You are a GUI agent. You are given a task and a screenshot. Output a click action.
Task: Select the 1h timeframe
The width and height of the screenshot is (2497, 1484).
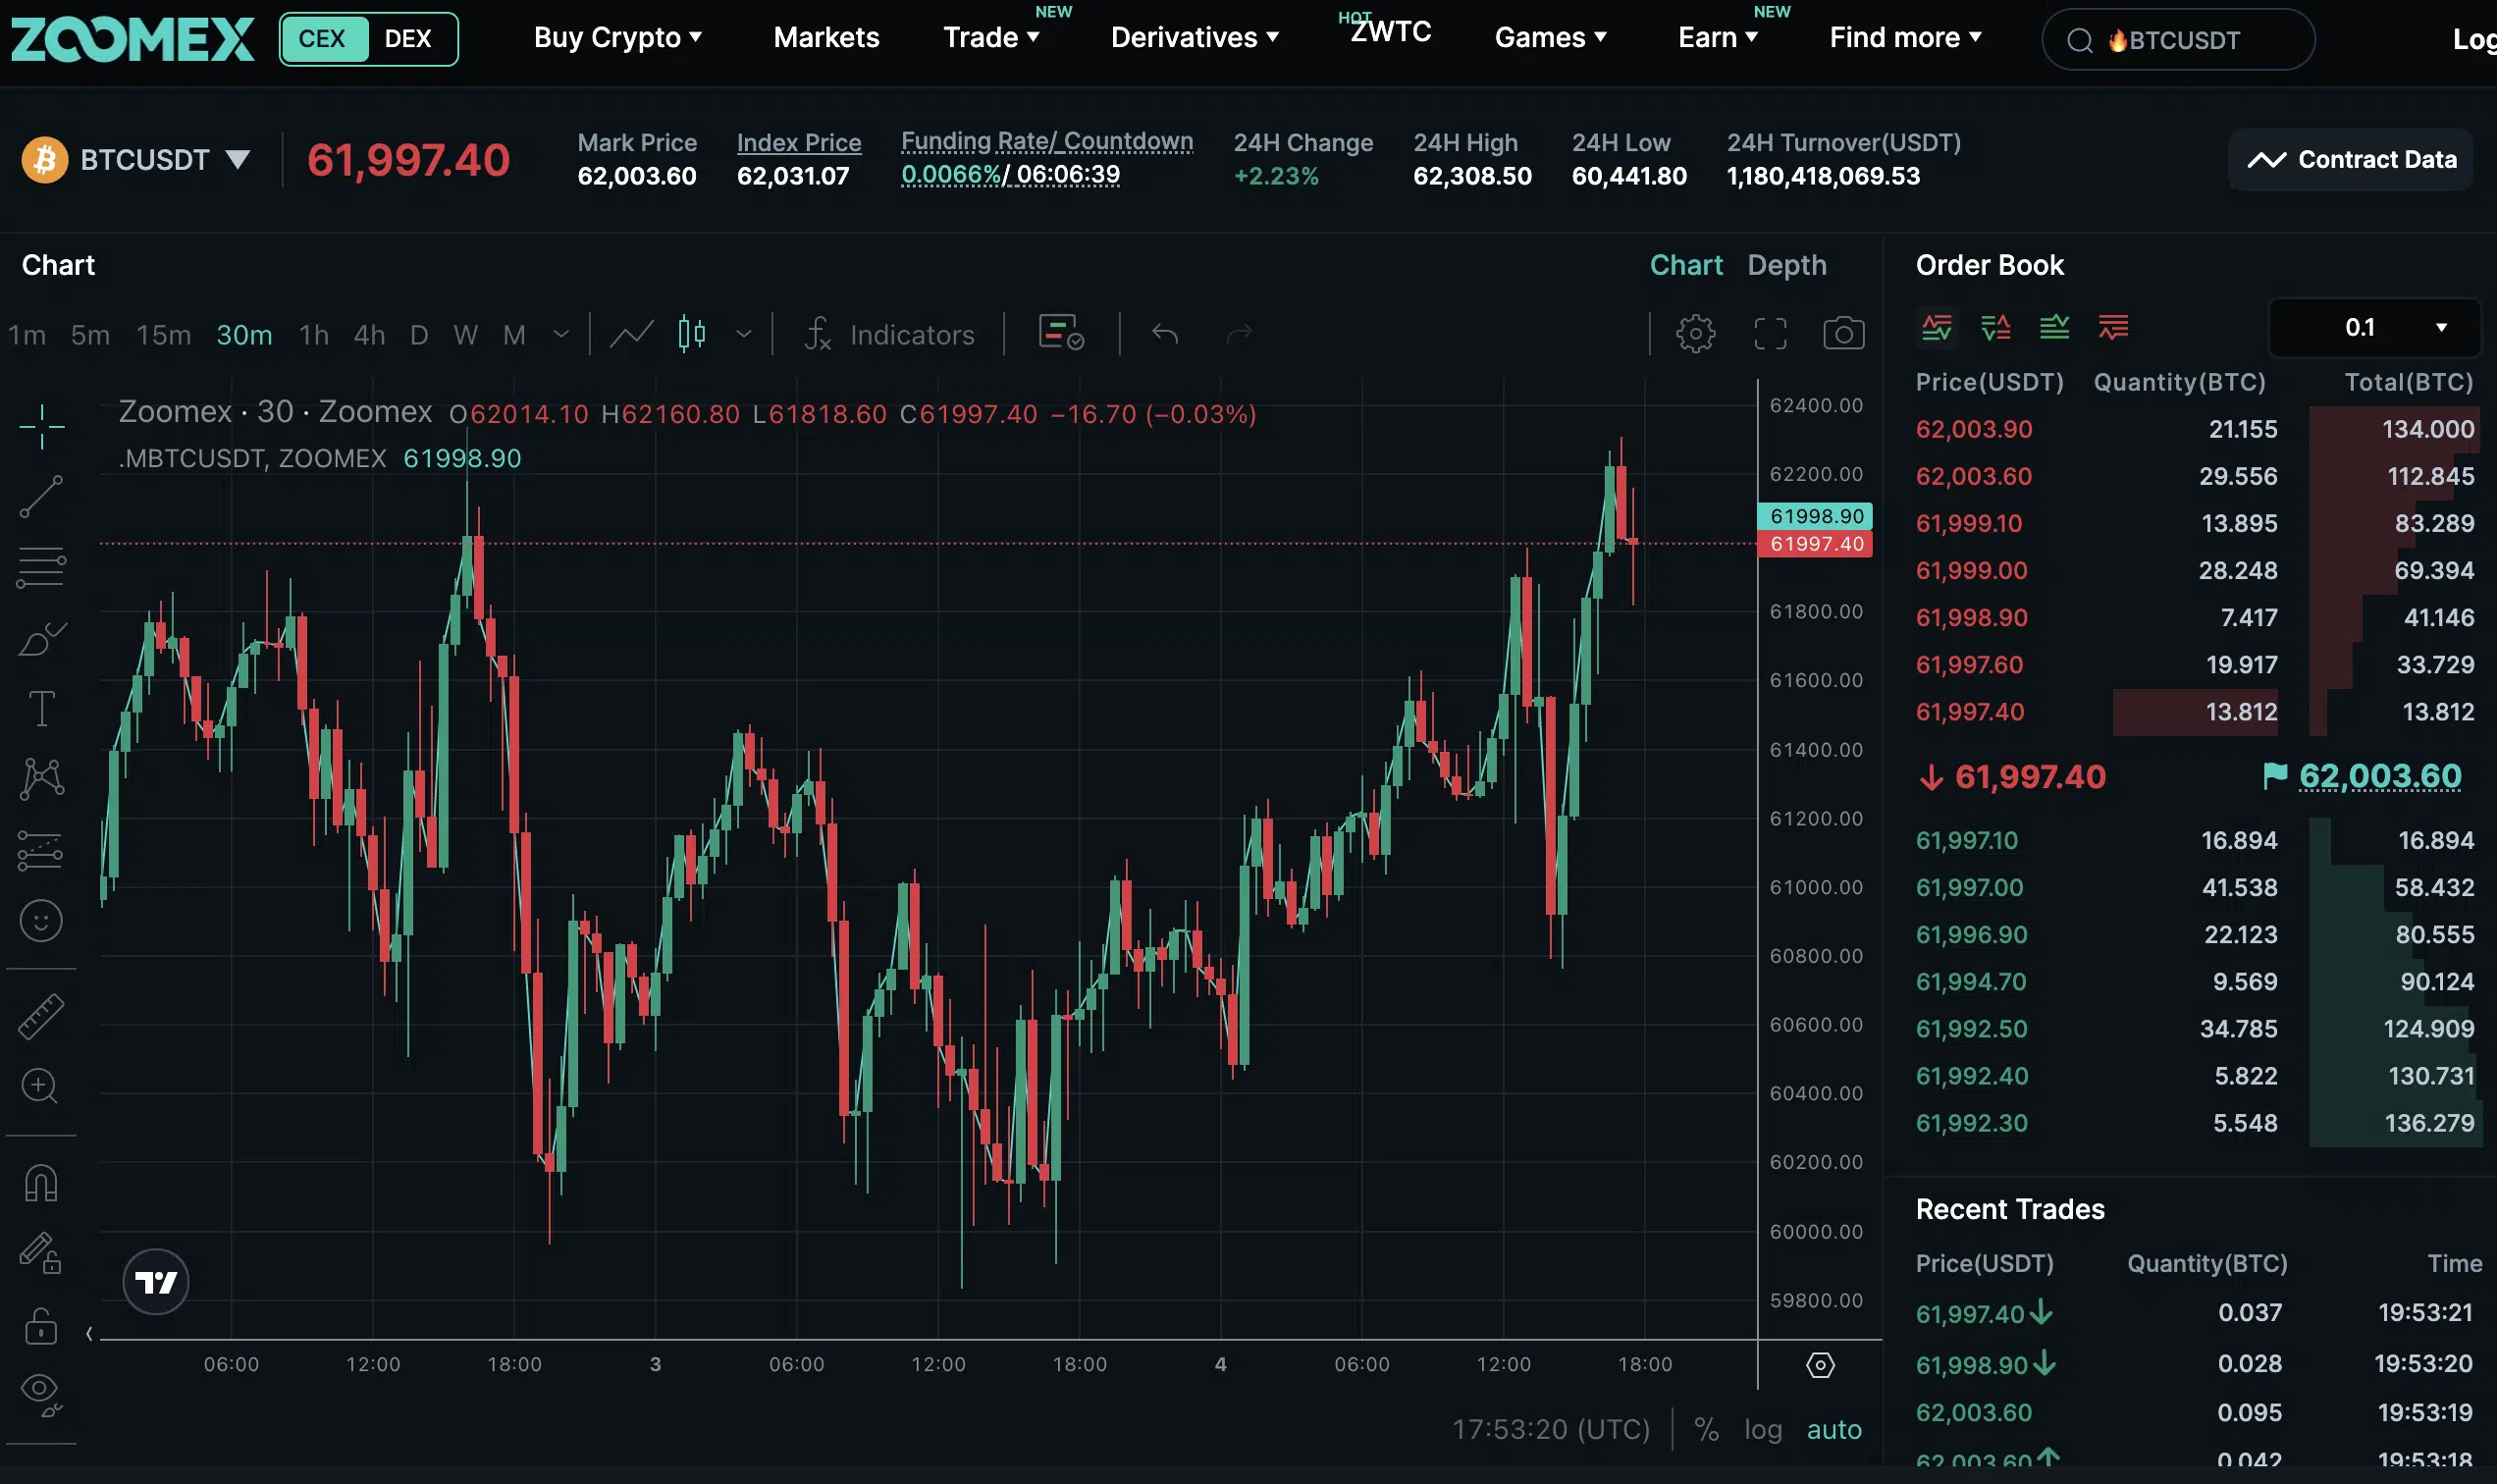point(313,335)
